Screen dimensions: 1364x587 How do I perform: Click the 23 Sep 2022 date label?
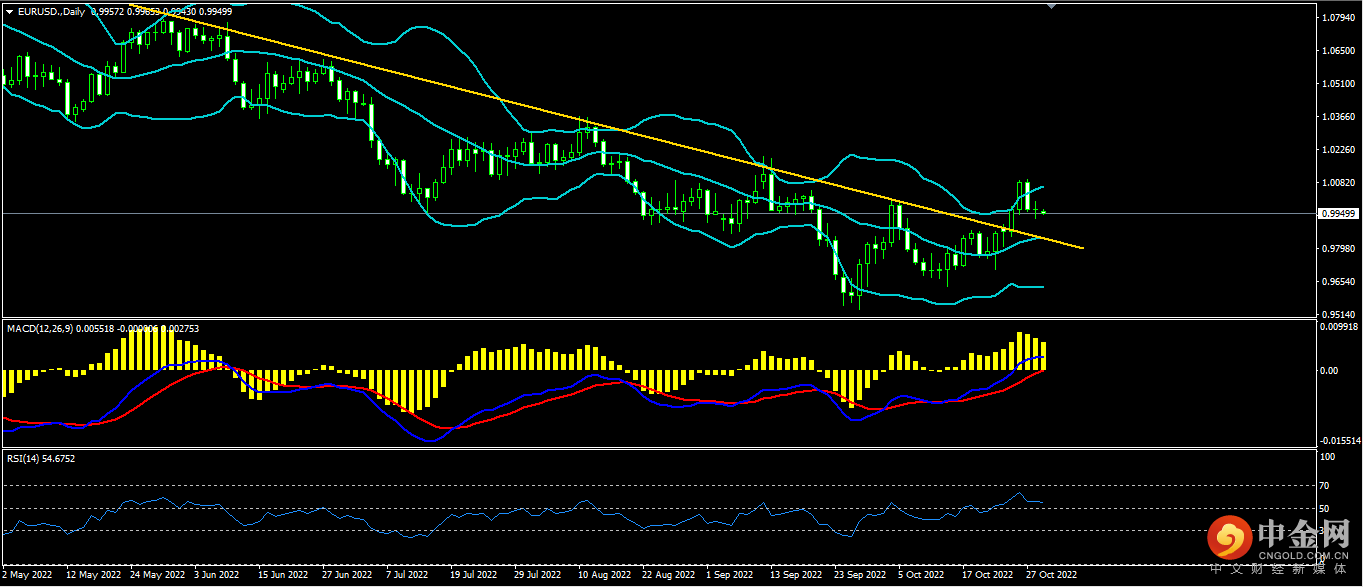point(860,576)
